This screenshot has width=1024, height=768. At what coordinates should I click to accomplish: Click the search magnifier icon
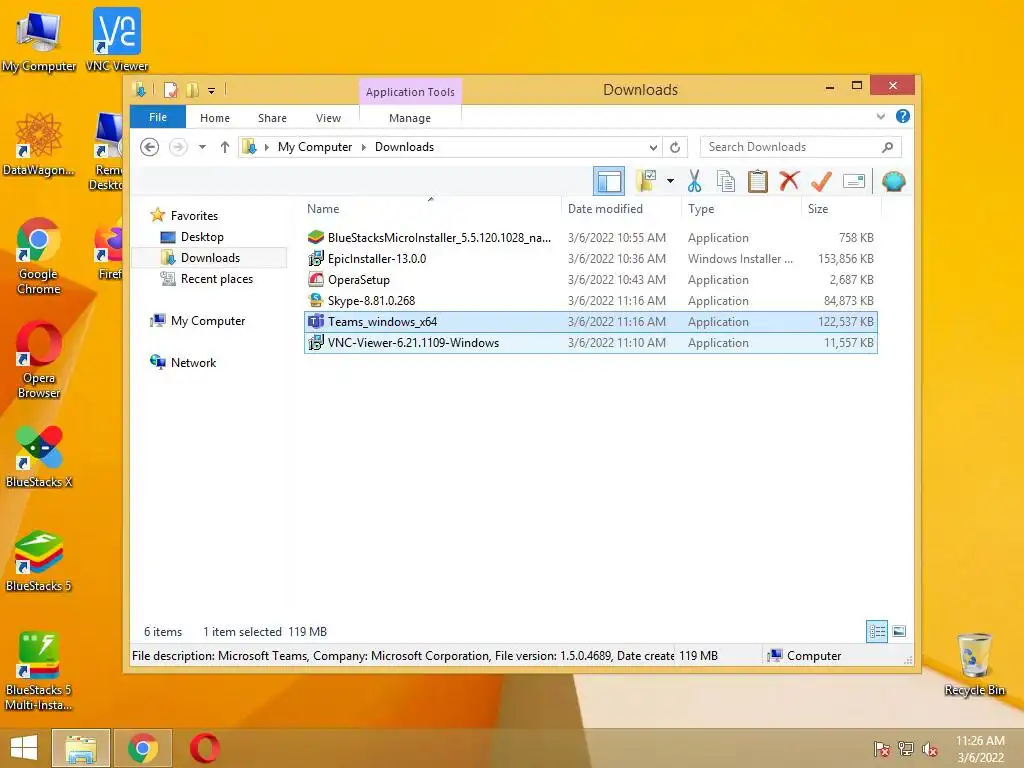887,147
